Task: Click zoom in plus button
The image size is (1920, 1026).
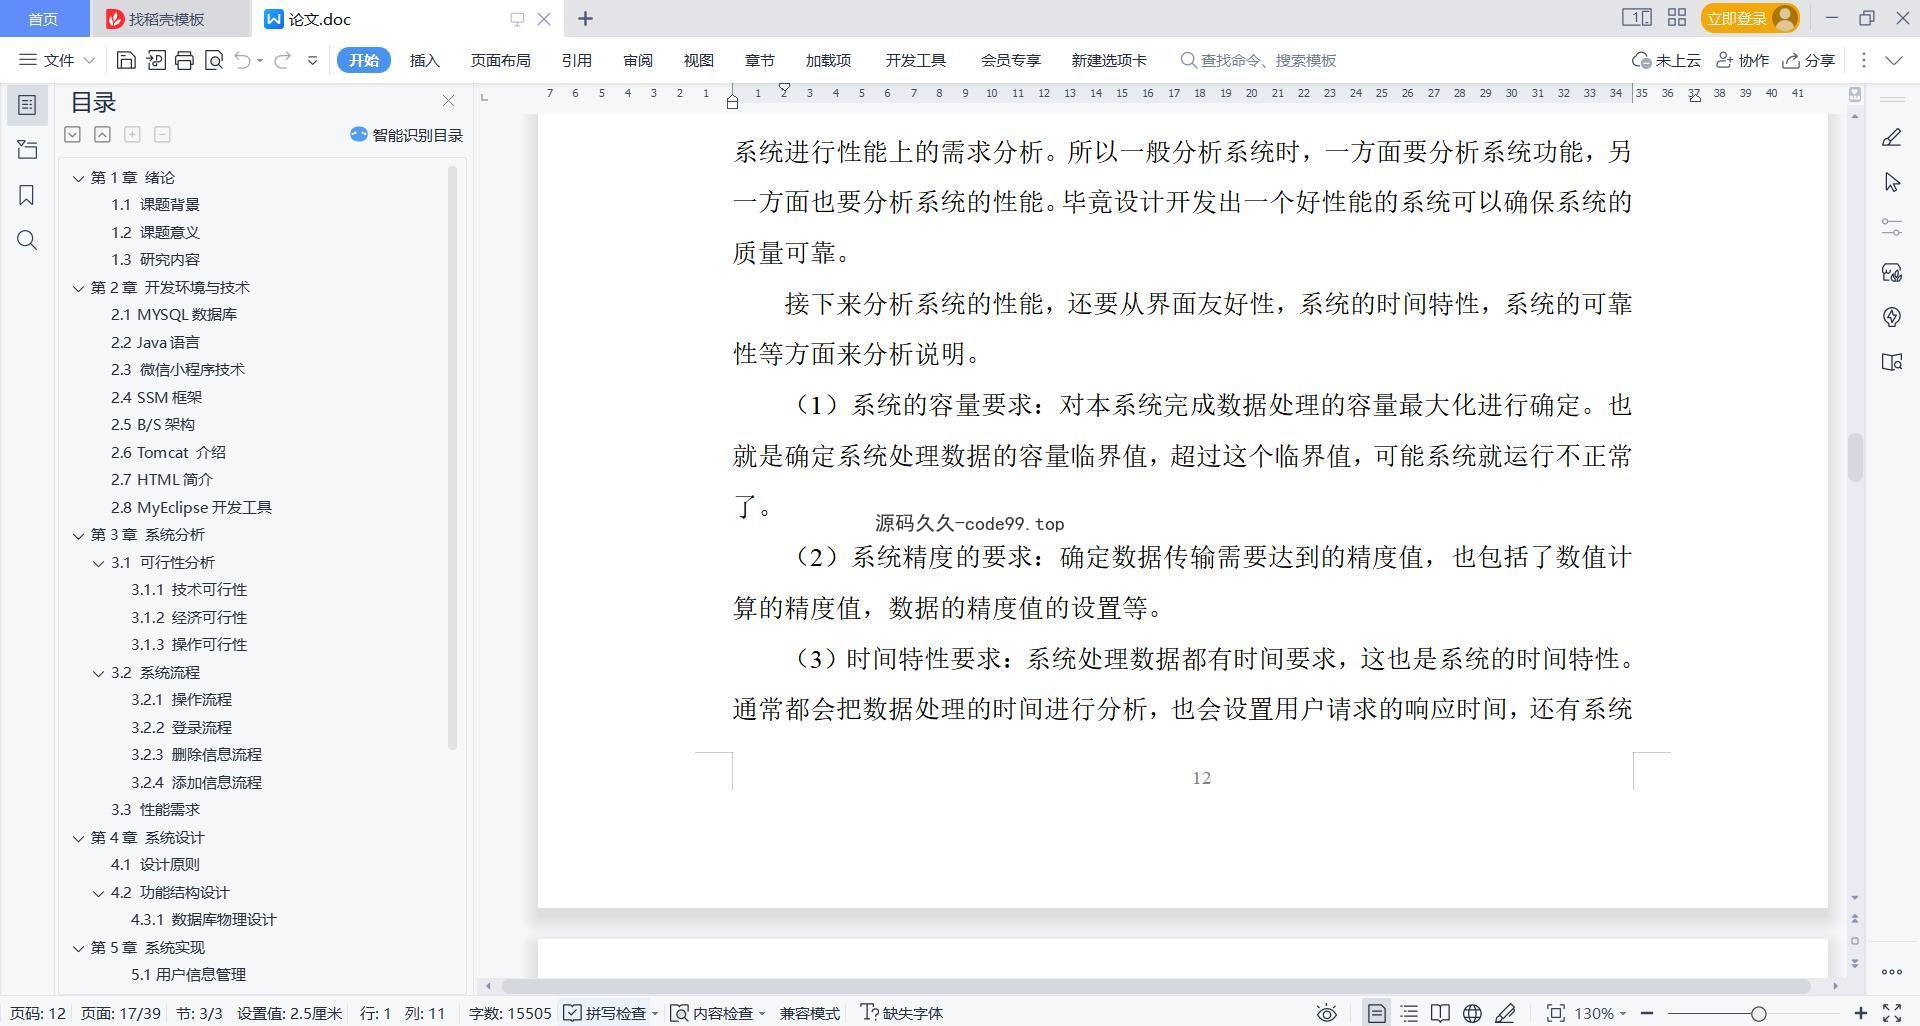Action: click(1860, 1013)
